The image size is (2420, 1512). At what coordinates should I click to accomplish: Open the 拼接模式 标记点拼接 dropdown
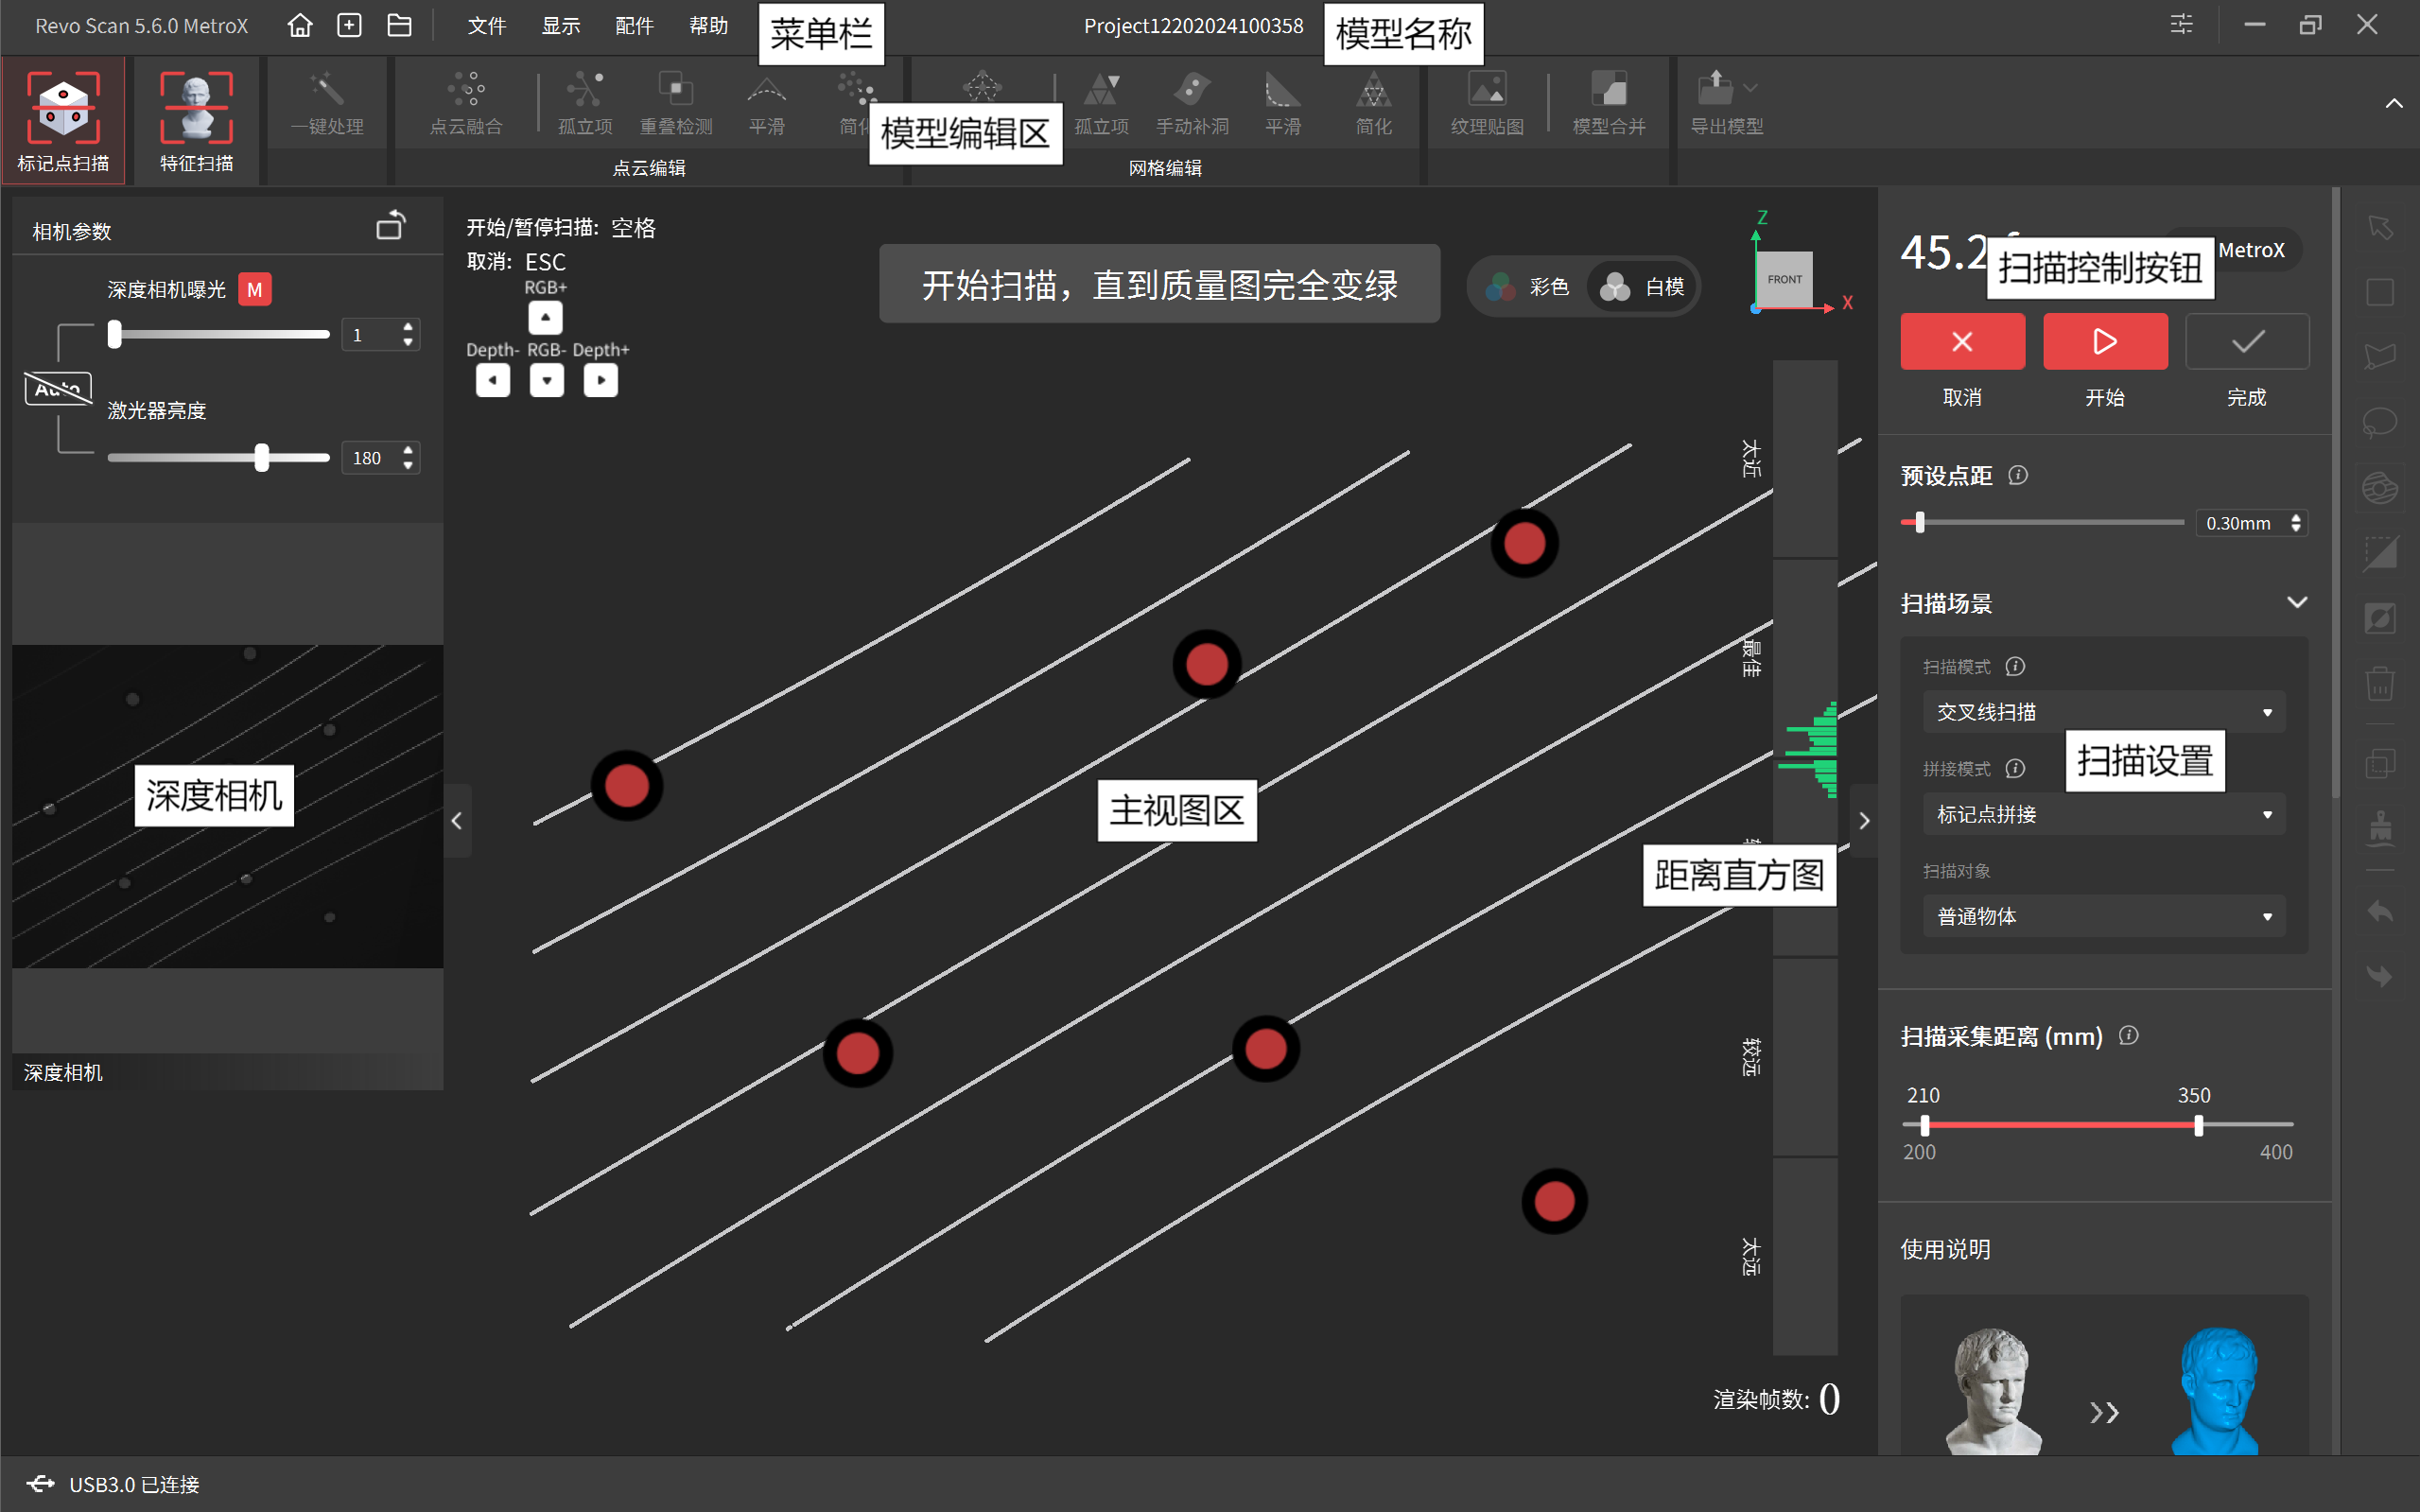point(2104,814)
